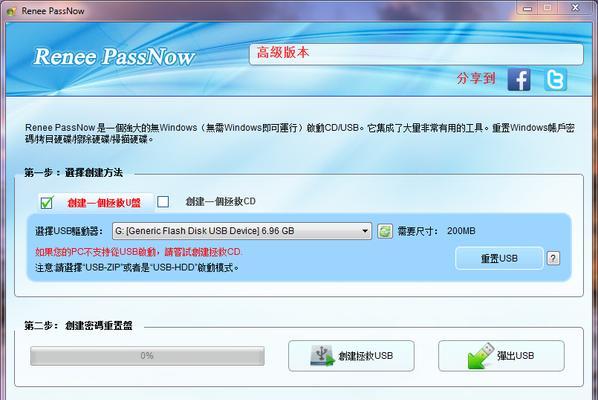Minimize the Renee PassNow window

(527, 8)
